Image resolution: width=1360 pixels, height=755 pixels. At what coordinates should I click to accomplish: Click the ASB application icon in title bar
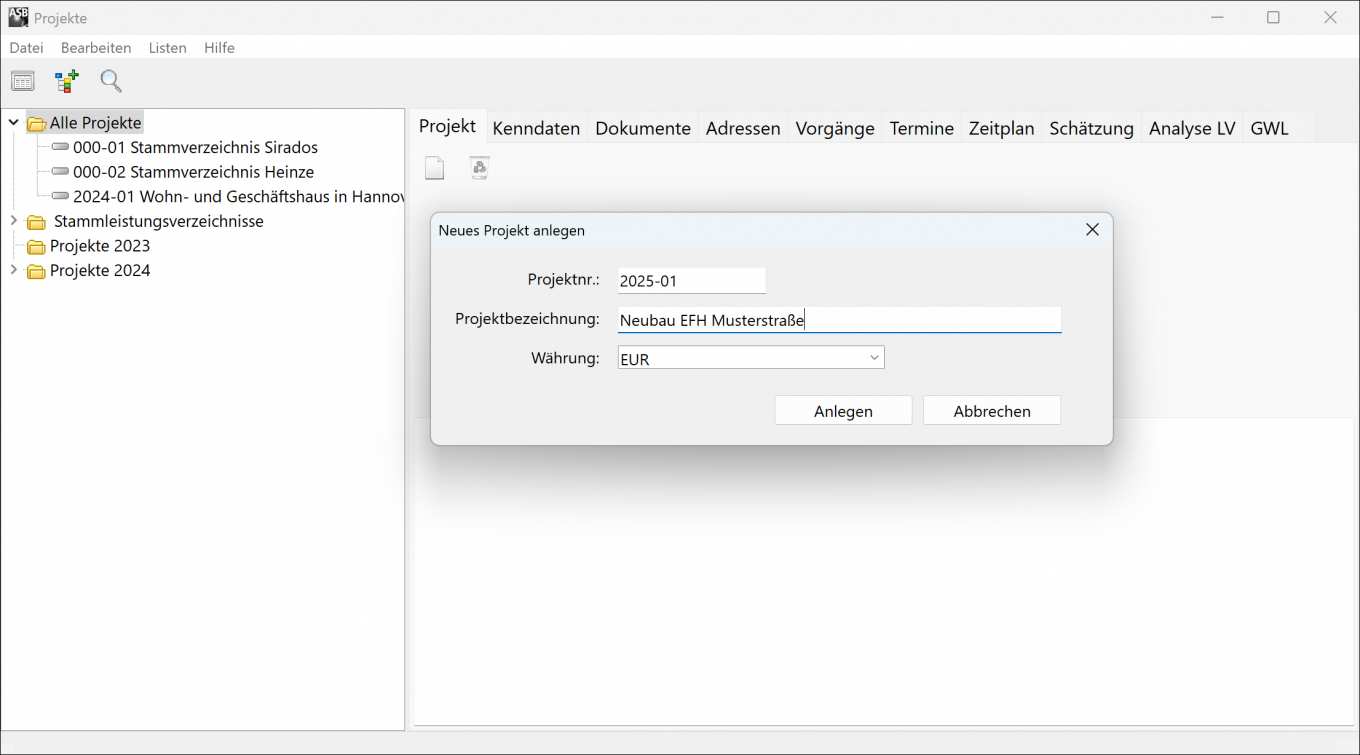(x=18, y=17)
